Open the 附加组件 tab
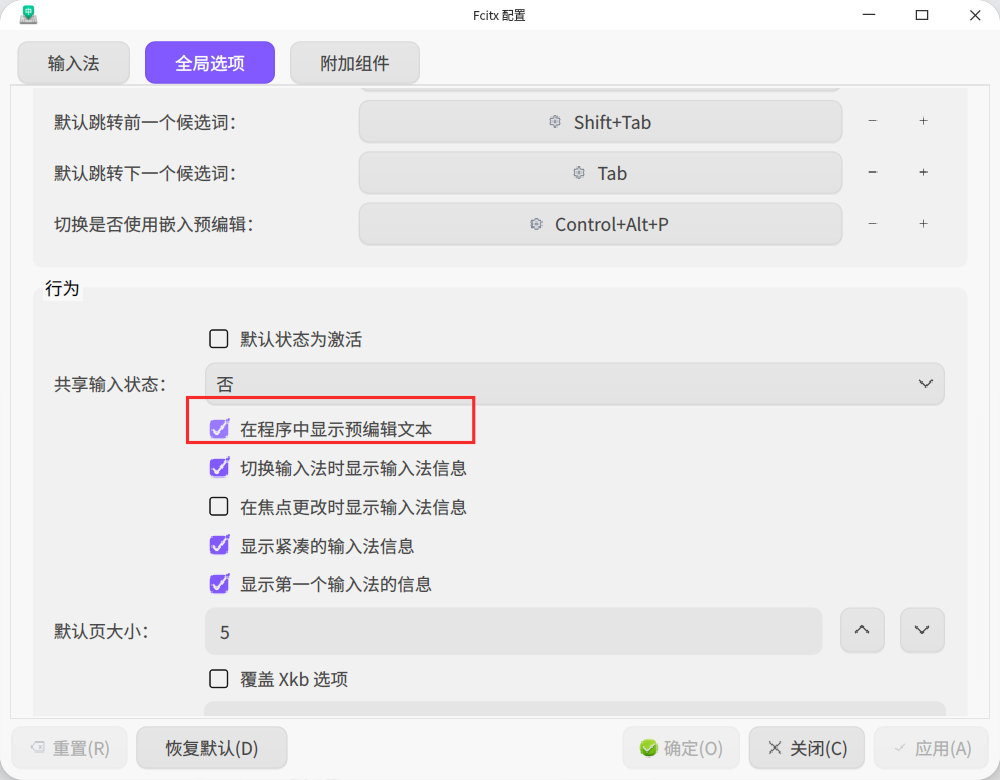The image size is (1000, 780). [355, 63]
